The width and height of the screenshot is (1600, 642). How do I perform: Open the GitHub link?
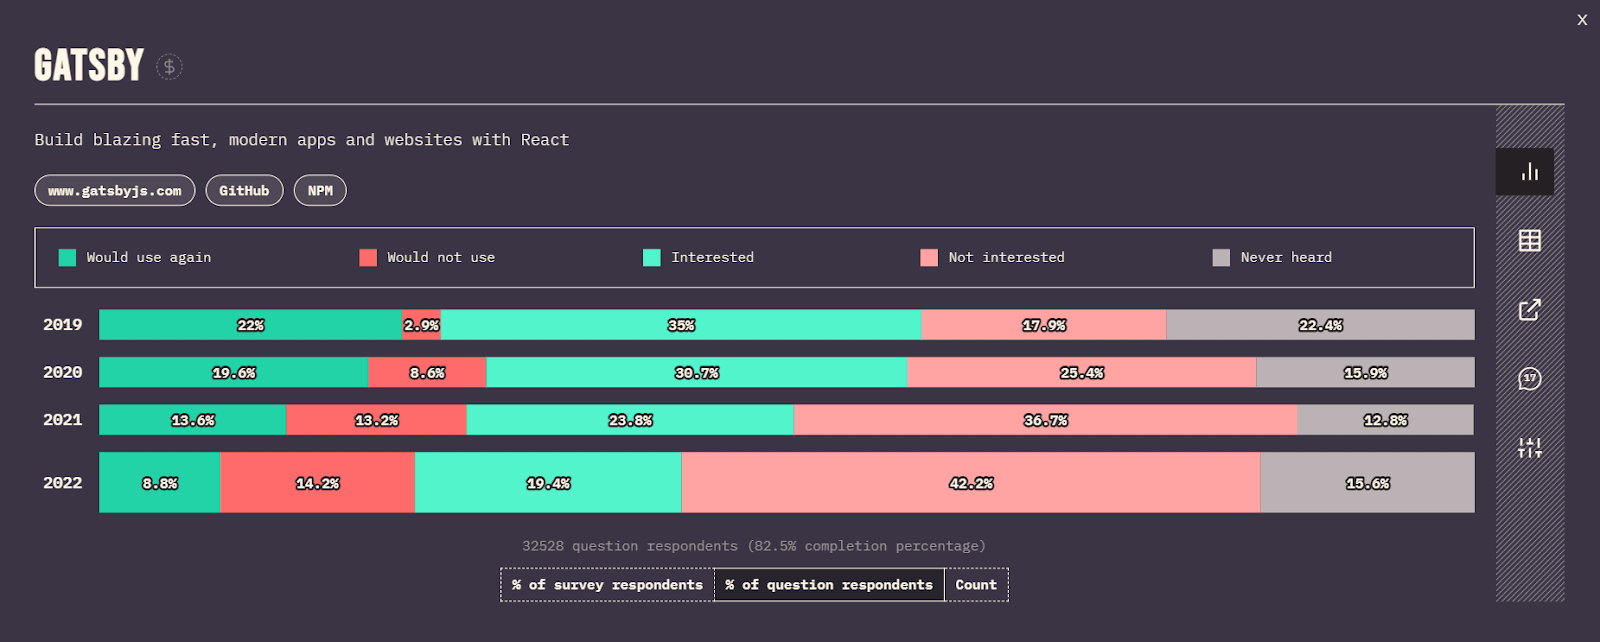click(x=244, y=191)
